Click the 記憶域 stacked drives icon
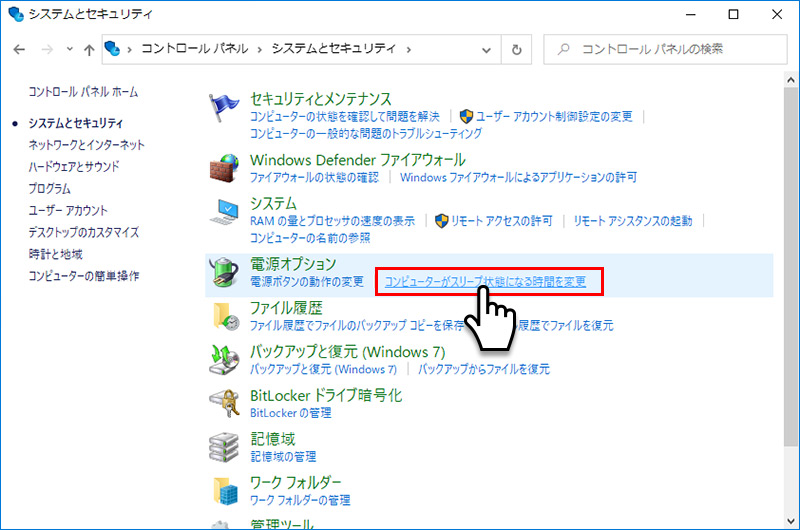Screen dimensions: 800x530 (224, 447)
